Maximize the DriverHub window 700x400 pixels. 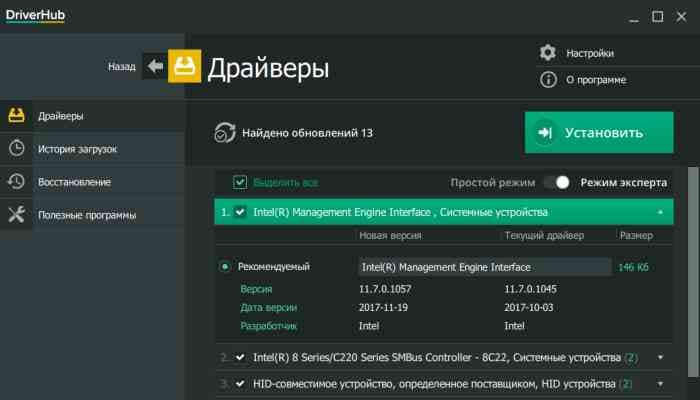click(x=658, y=17)
